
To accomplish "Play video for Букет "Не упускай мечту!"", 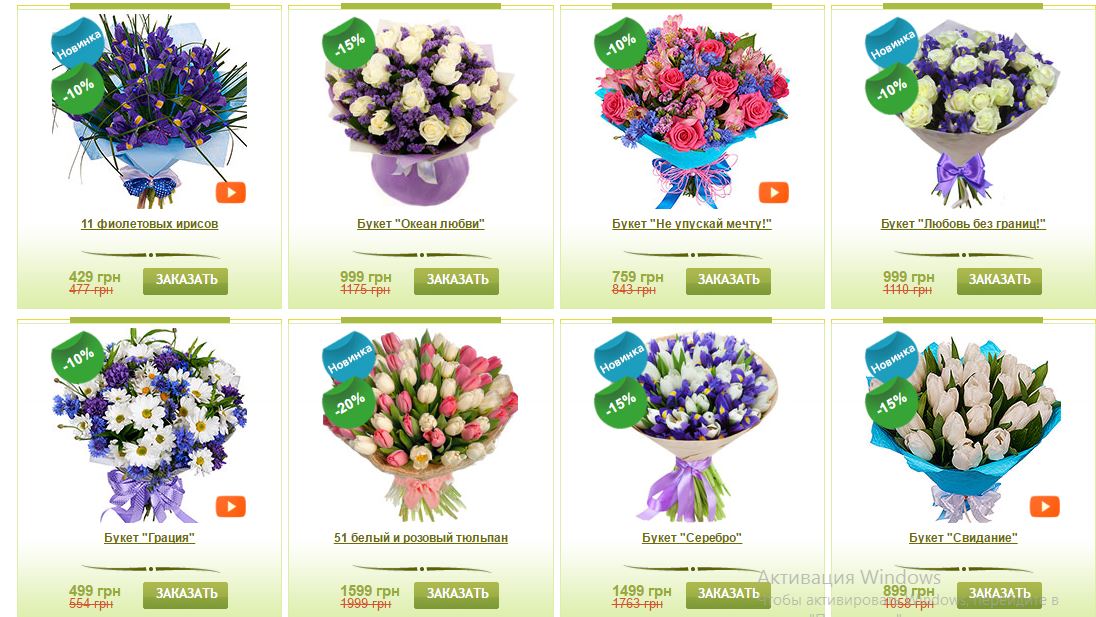I will pyautogui.click(x=773, y=192).
